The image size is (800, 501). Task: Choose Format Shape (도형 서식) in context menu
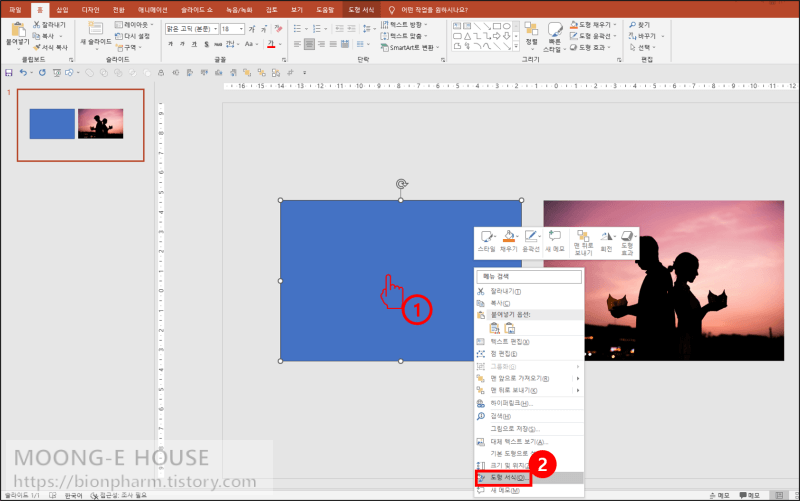tap(529, 478)
